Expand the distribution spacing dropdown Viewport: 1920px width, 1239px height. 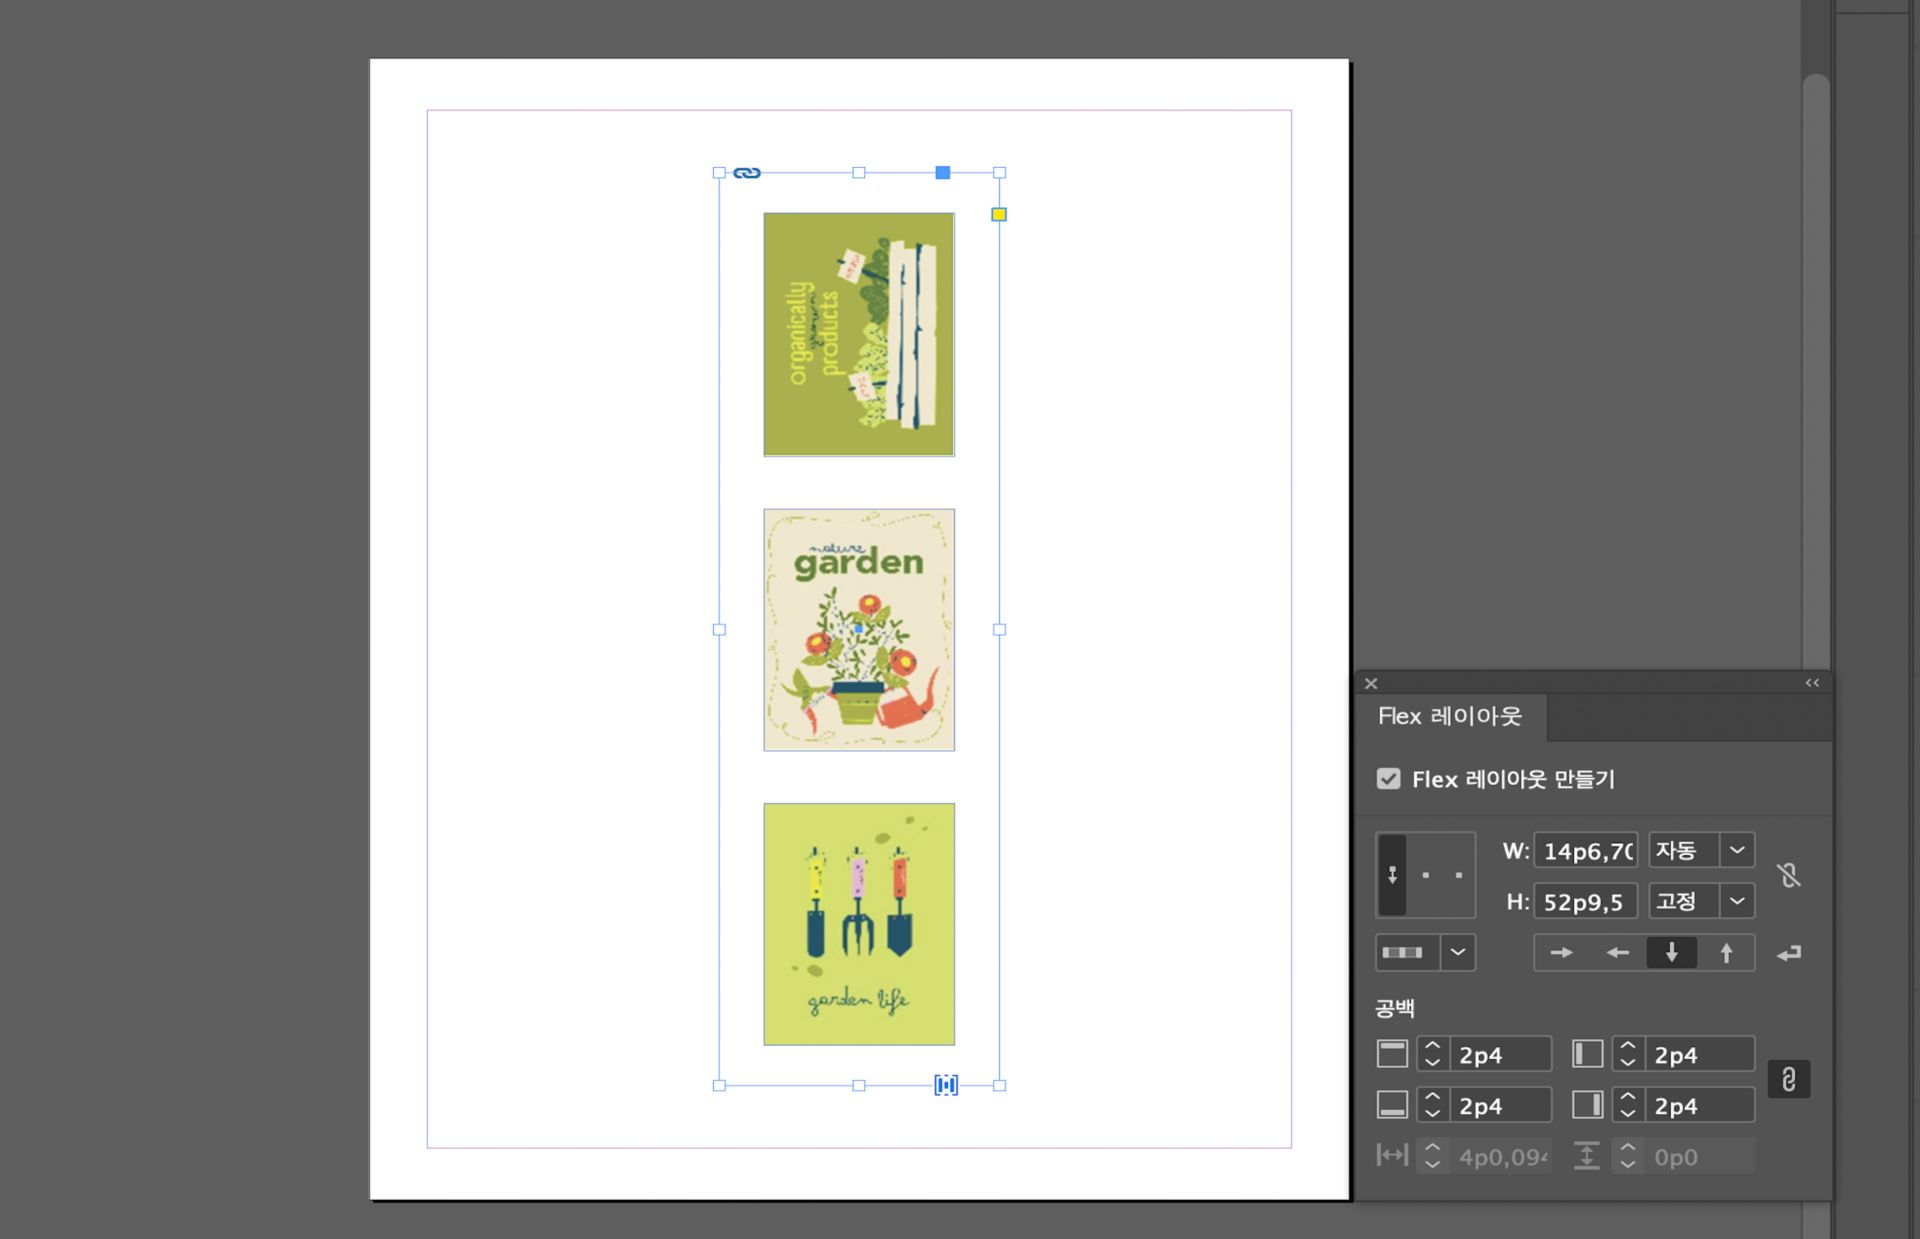1458,953
